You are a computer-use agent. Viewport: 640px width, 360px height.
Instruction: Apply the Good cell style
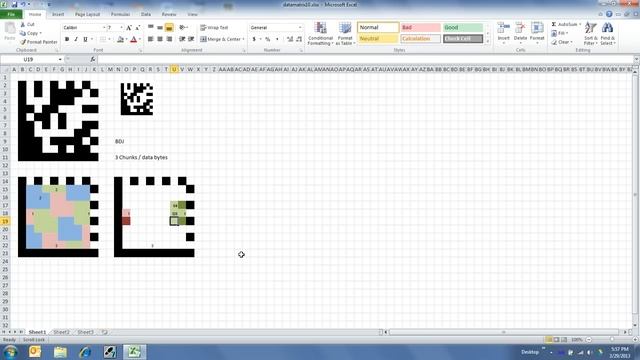click(463, 27)
